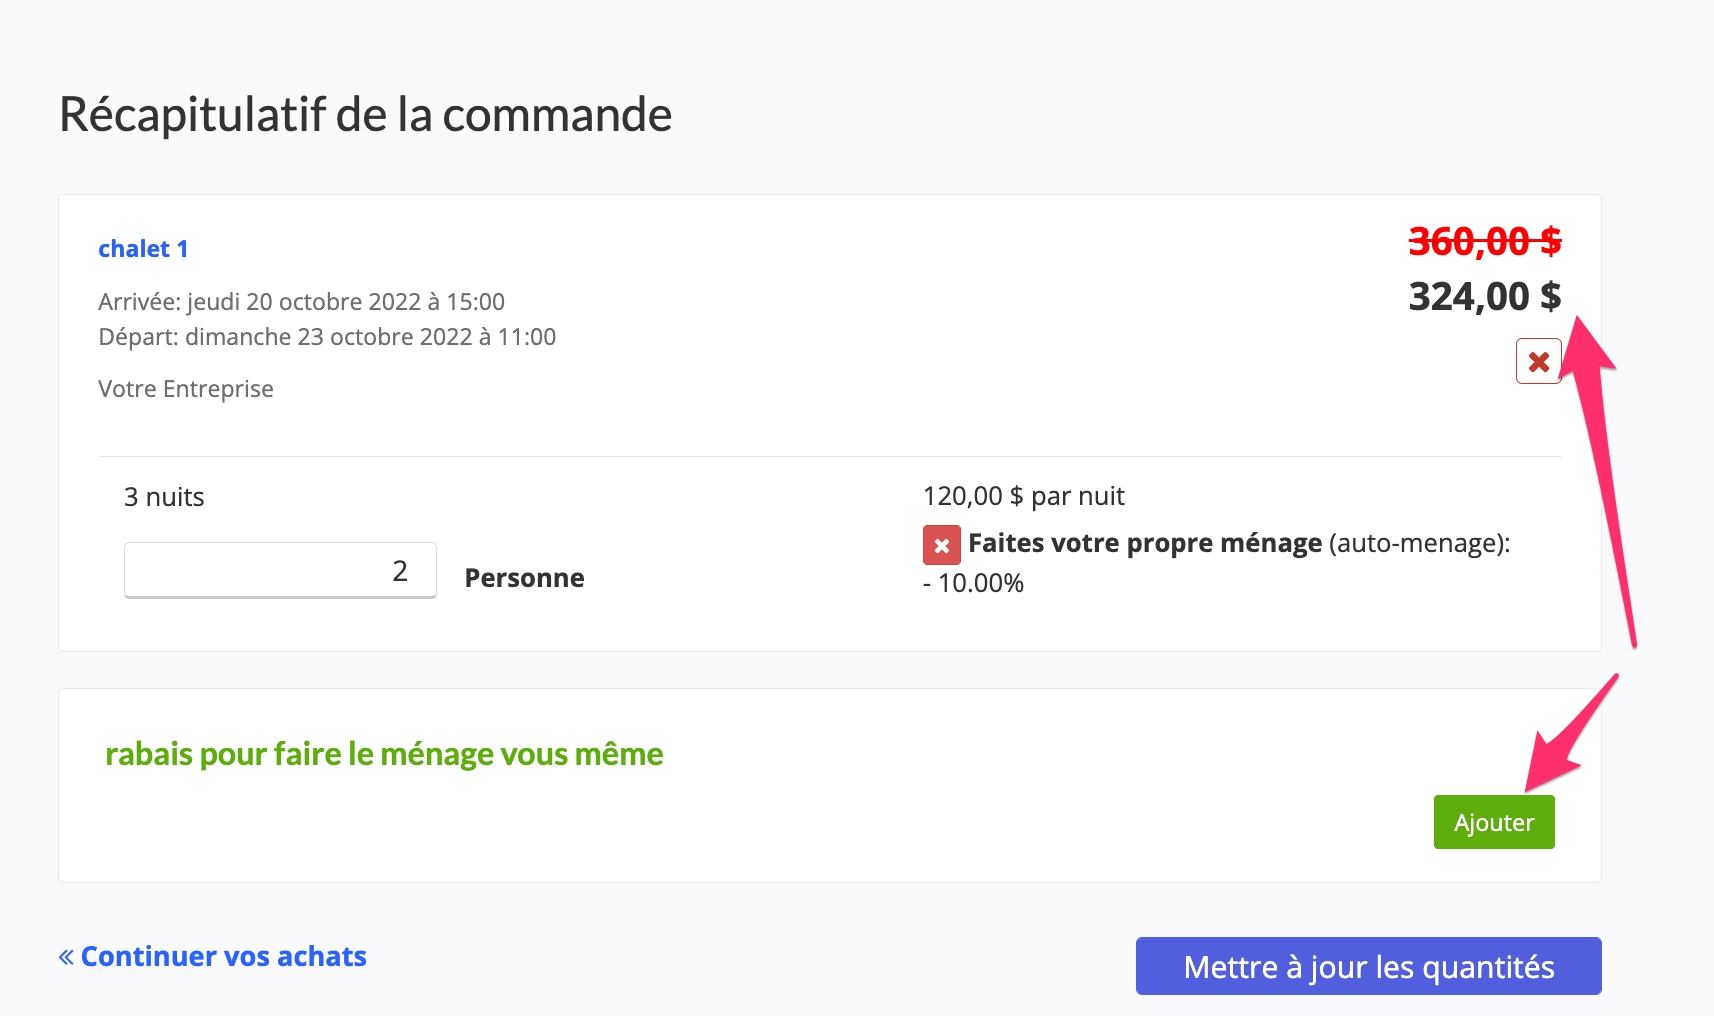This screenshot has width=1714, height=1016.
Task: Click the Départ date line
Action: pos(327,337)
